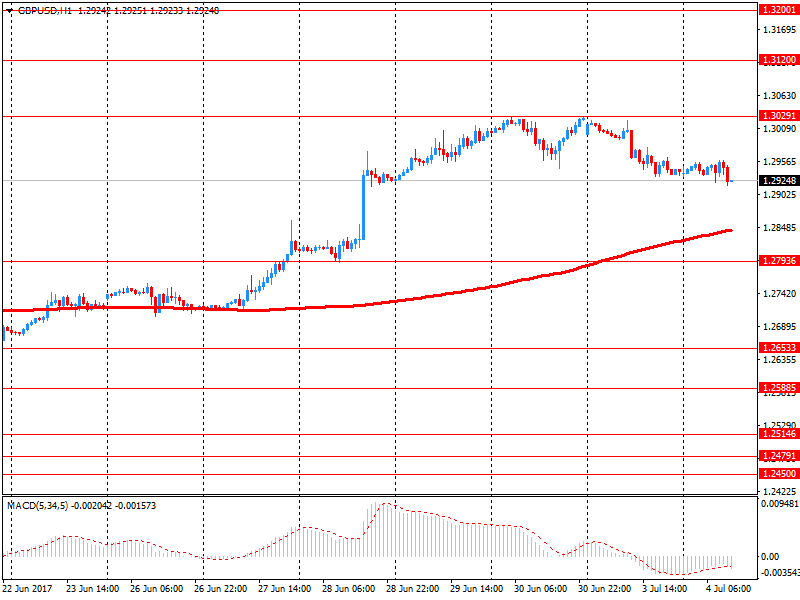Select the 1.31200 red level label
The image size is (800, 600).
tap(779, 60)
